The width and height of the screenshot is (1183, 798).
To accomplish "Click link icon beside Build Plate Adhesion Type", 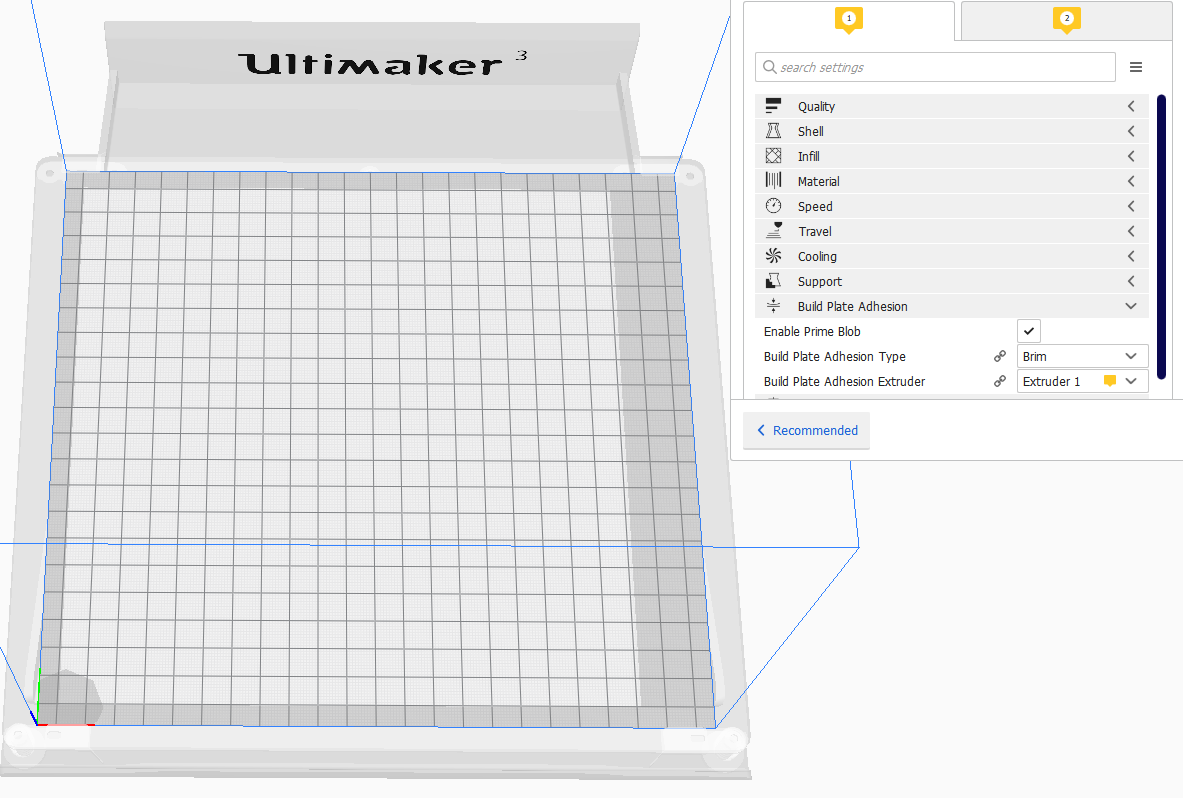I will (x=1000, y=356).
